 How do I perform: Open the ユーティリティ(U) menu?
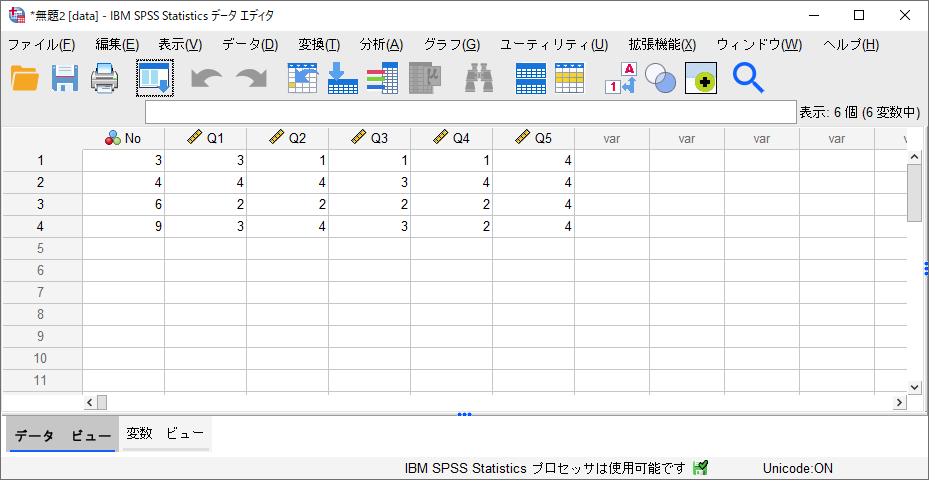[554, 44]
